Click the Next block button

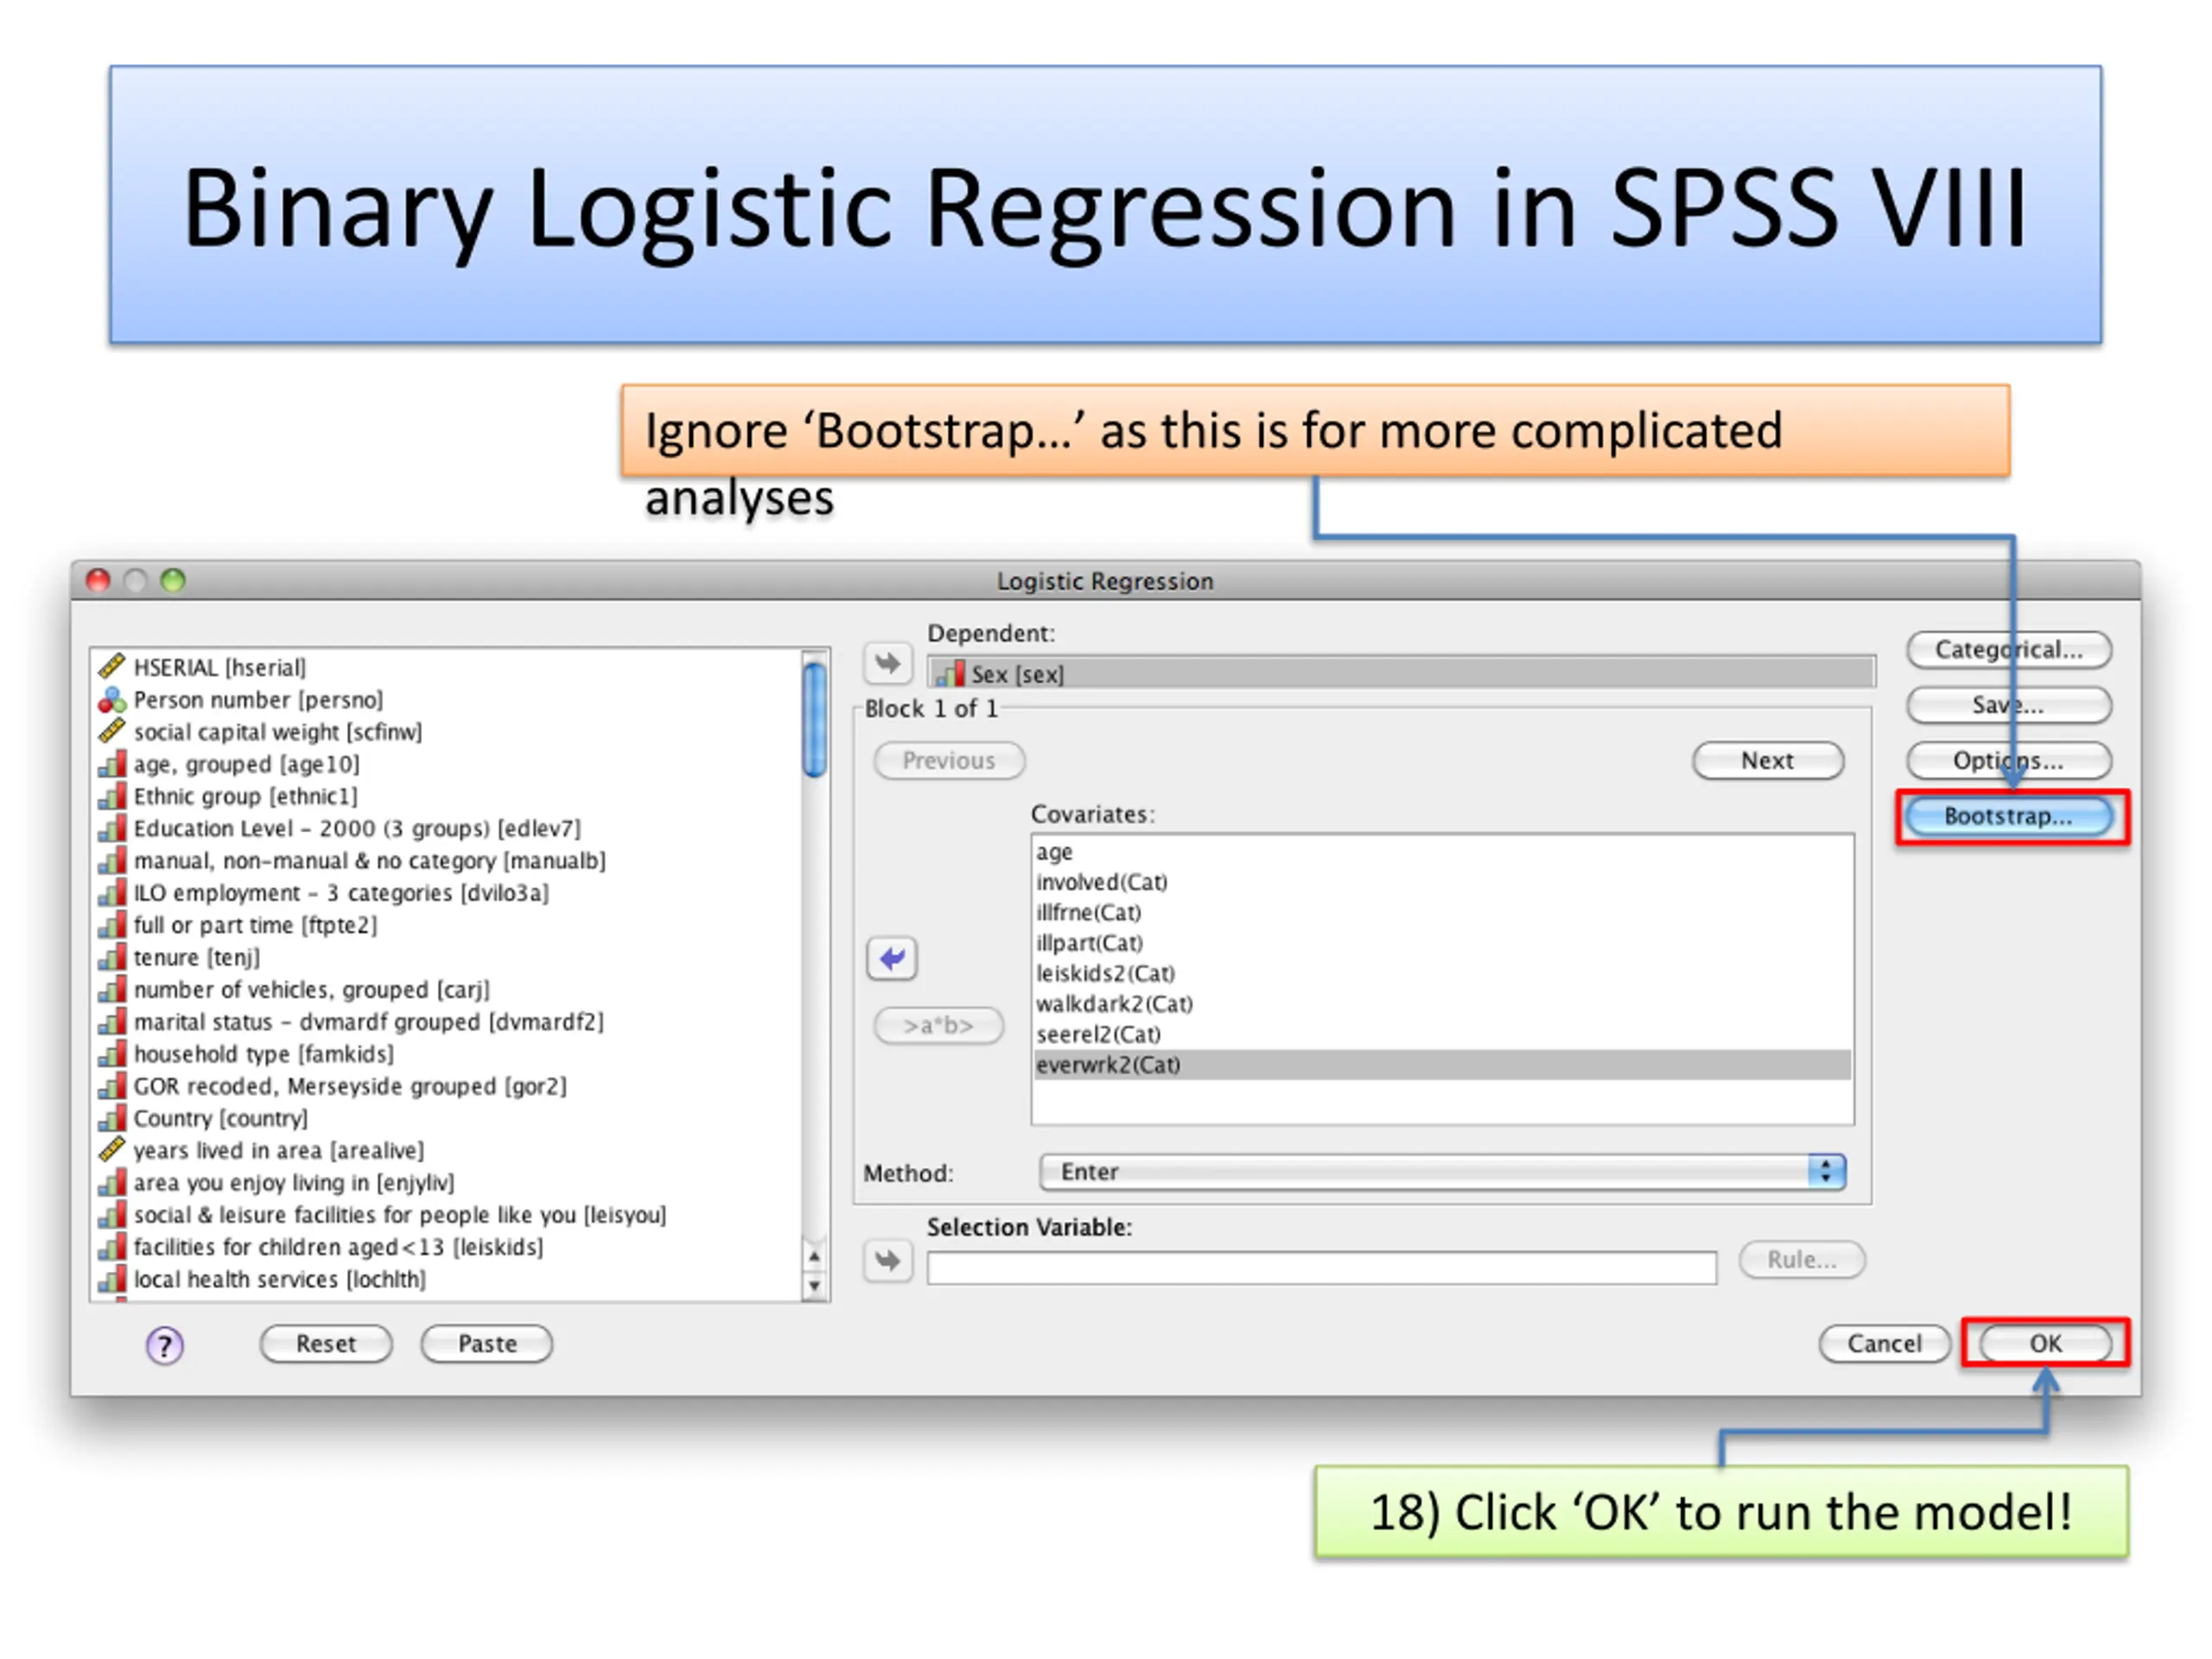coord(1767,760)
